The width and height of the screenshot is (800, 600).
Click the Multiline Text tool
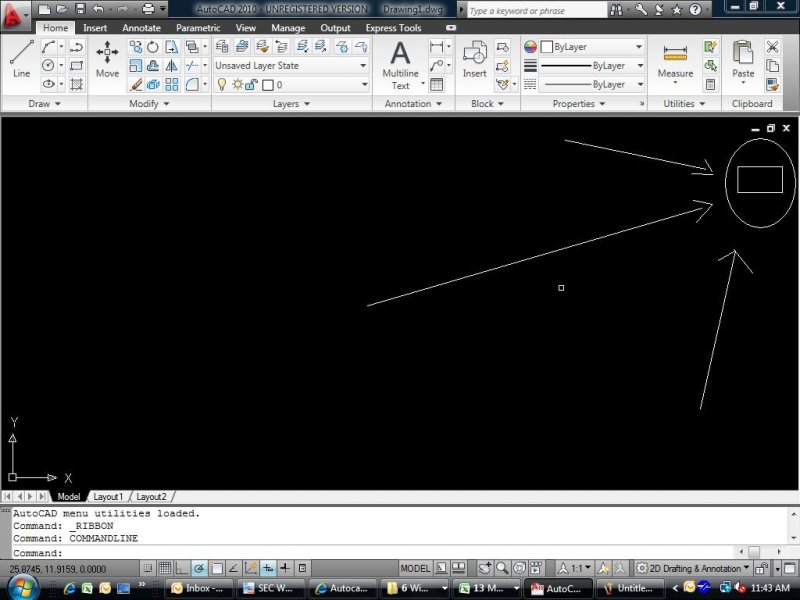click(x=401, y=65)
